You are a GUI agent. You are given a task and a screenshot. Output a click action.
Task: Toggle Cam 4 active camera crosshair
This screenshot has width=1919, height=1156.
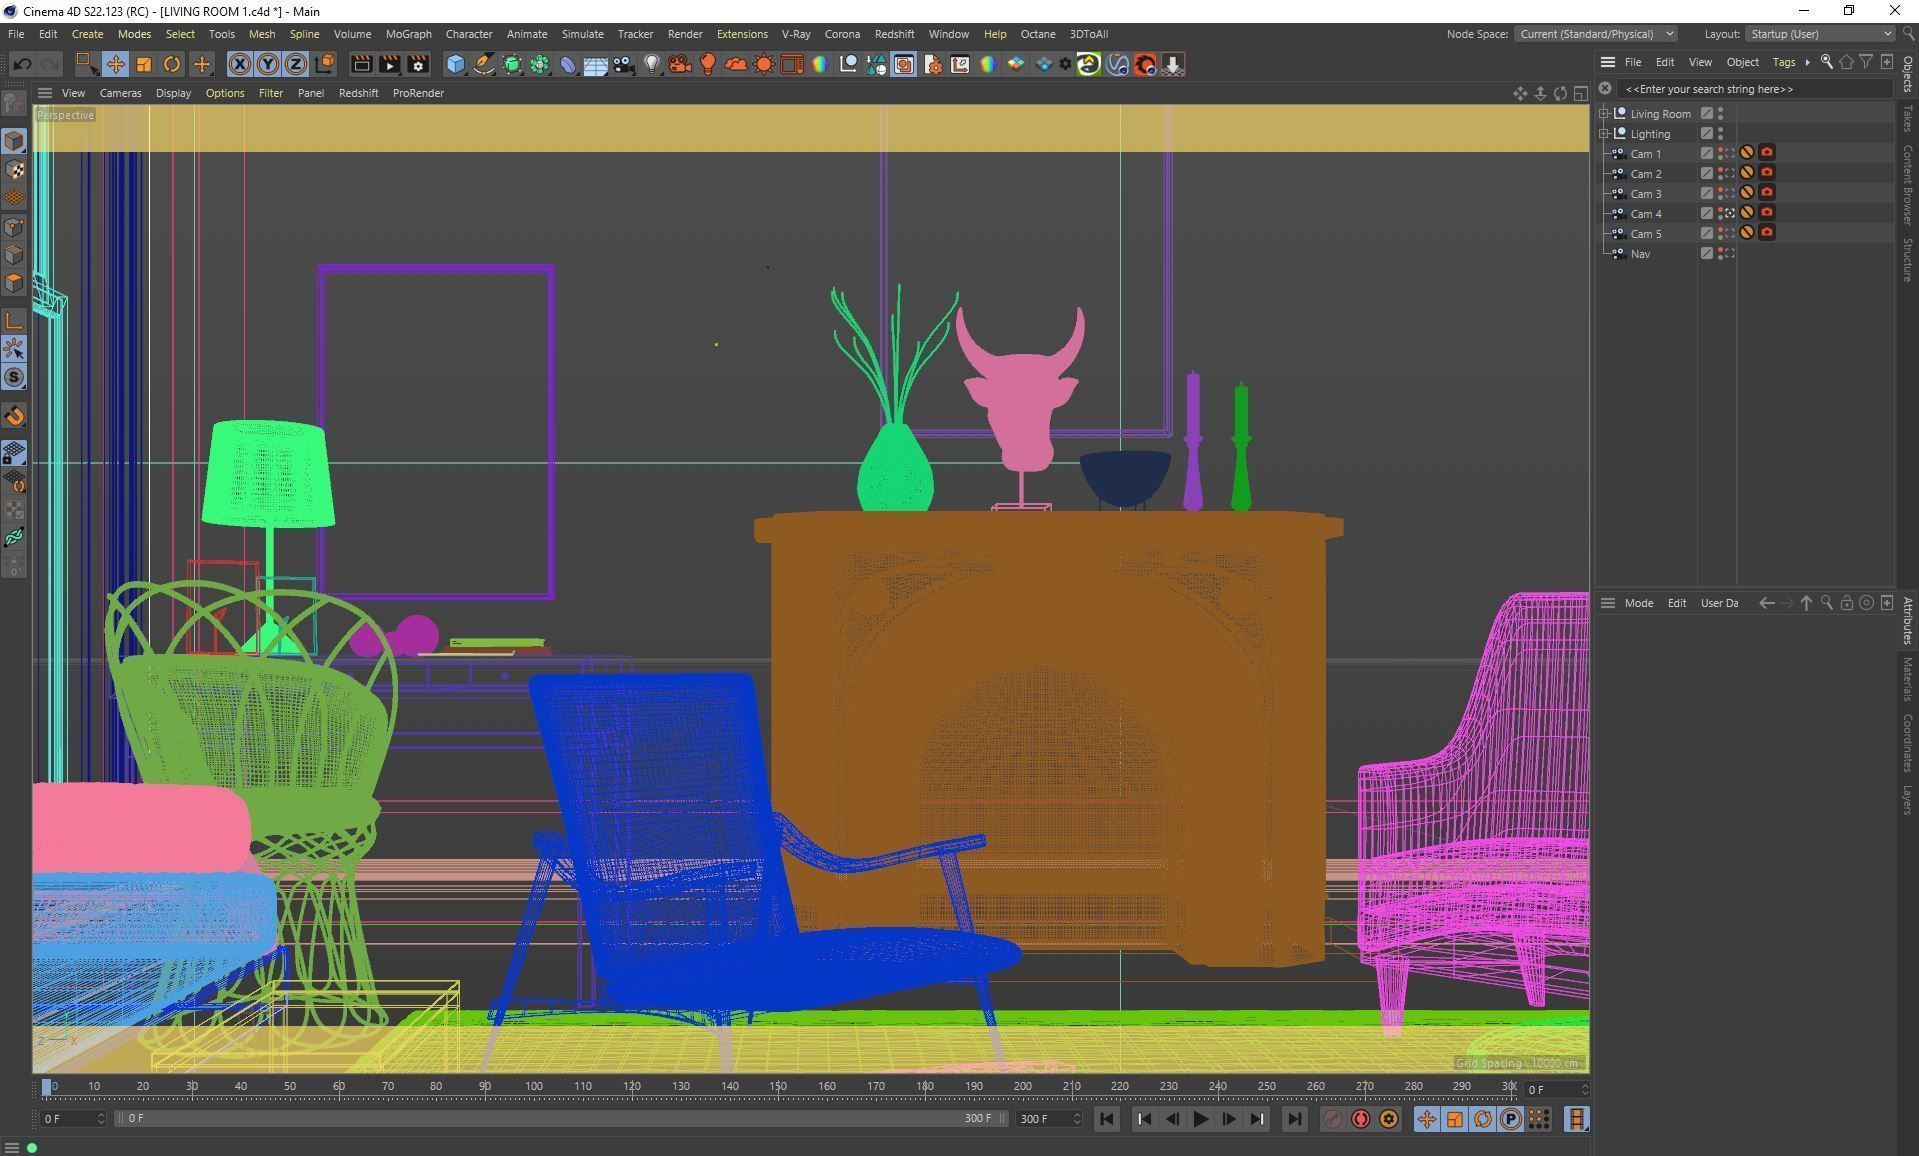coord(1729,214)
